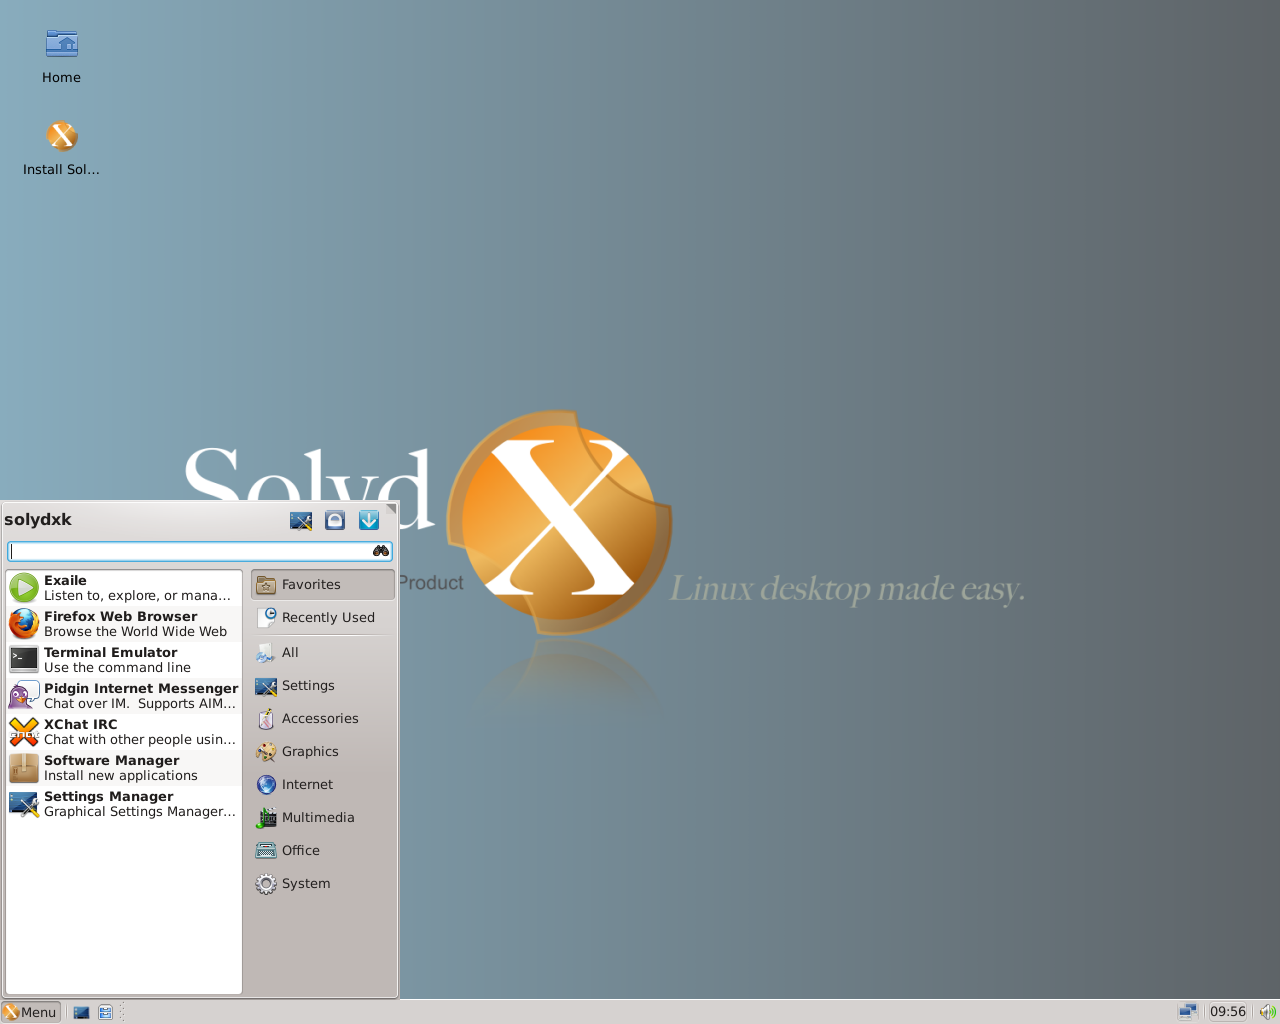1280x1024 pixels.
Task: Click the show desktop icon in the panel
Action: [x=81, y=1012]
